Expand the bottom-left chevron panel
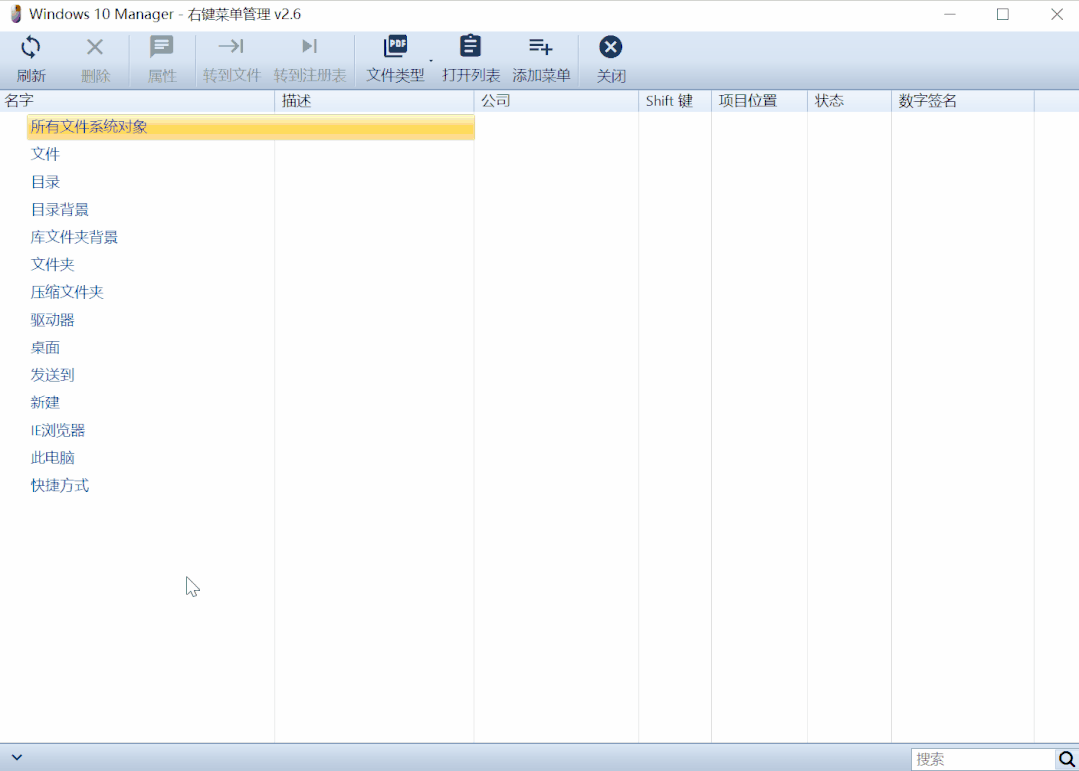The width and height of the screenshot is (1079, 771). point(17,757)
